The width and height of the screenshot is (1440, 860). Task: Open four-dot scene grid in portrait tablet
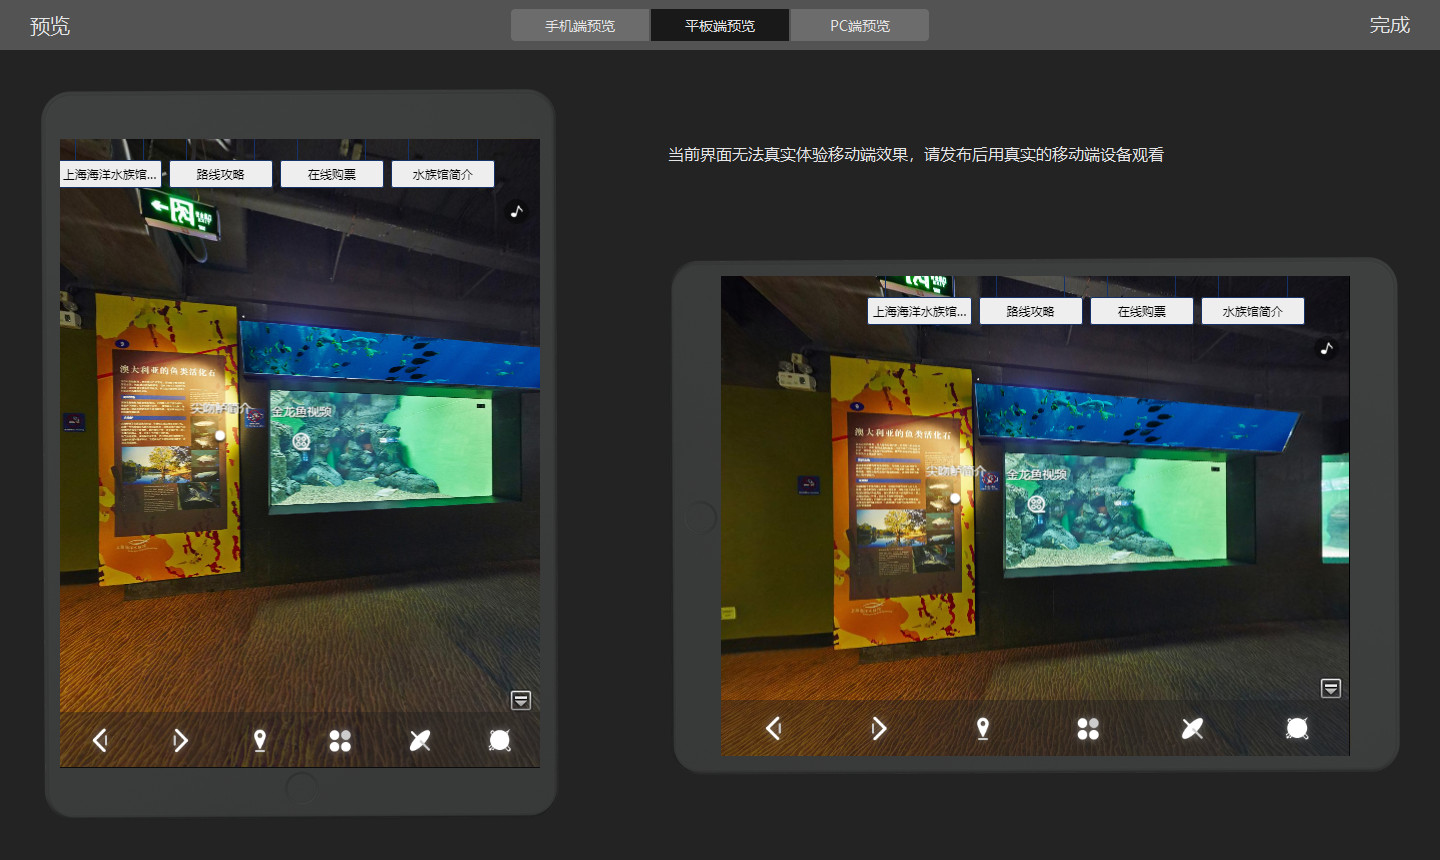(x=340, y=740)
